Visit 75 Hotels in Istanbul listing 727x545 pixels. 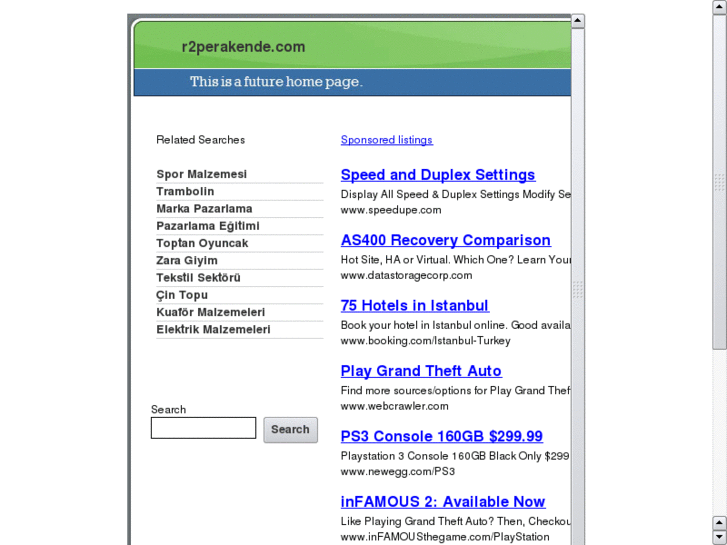[x=415, y=306]
